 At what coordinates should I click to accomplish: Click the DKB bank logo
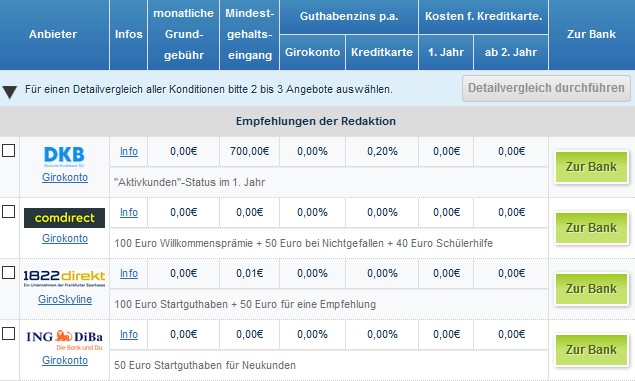click(64, 156)
